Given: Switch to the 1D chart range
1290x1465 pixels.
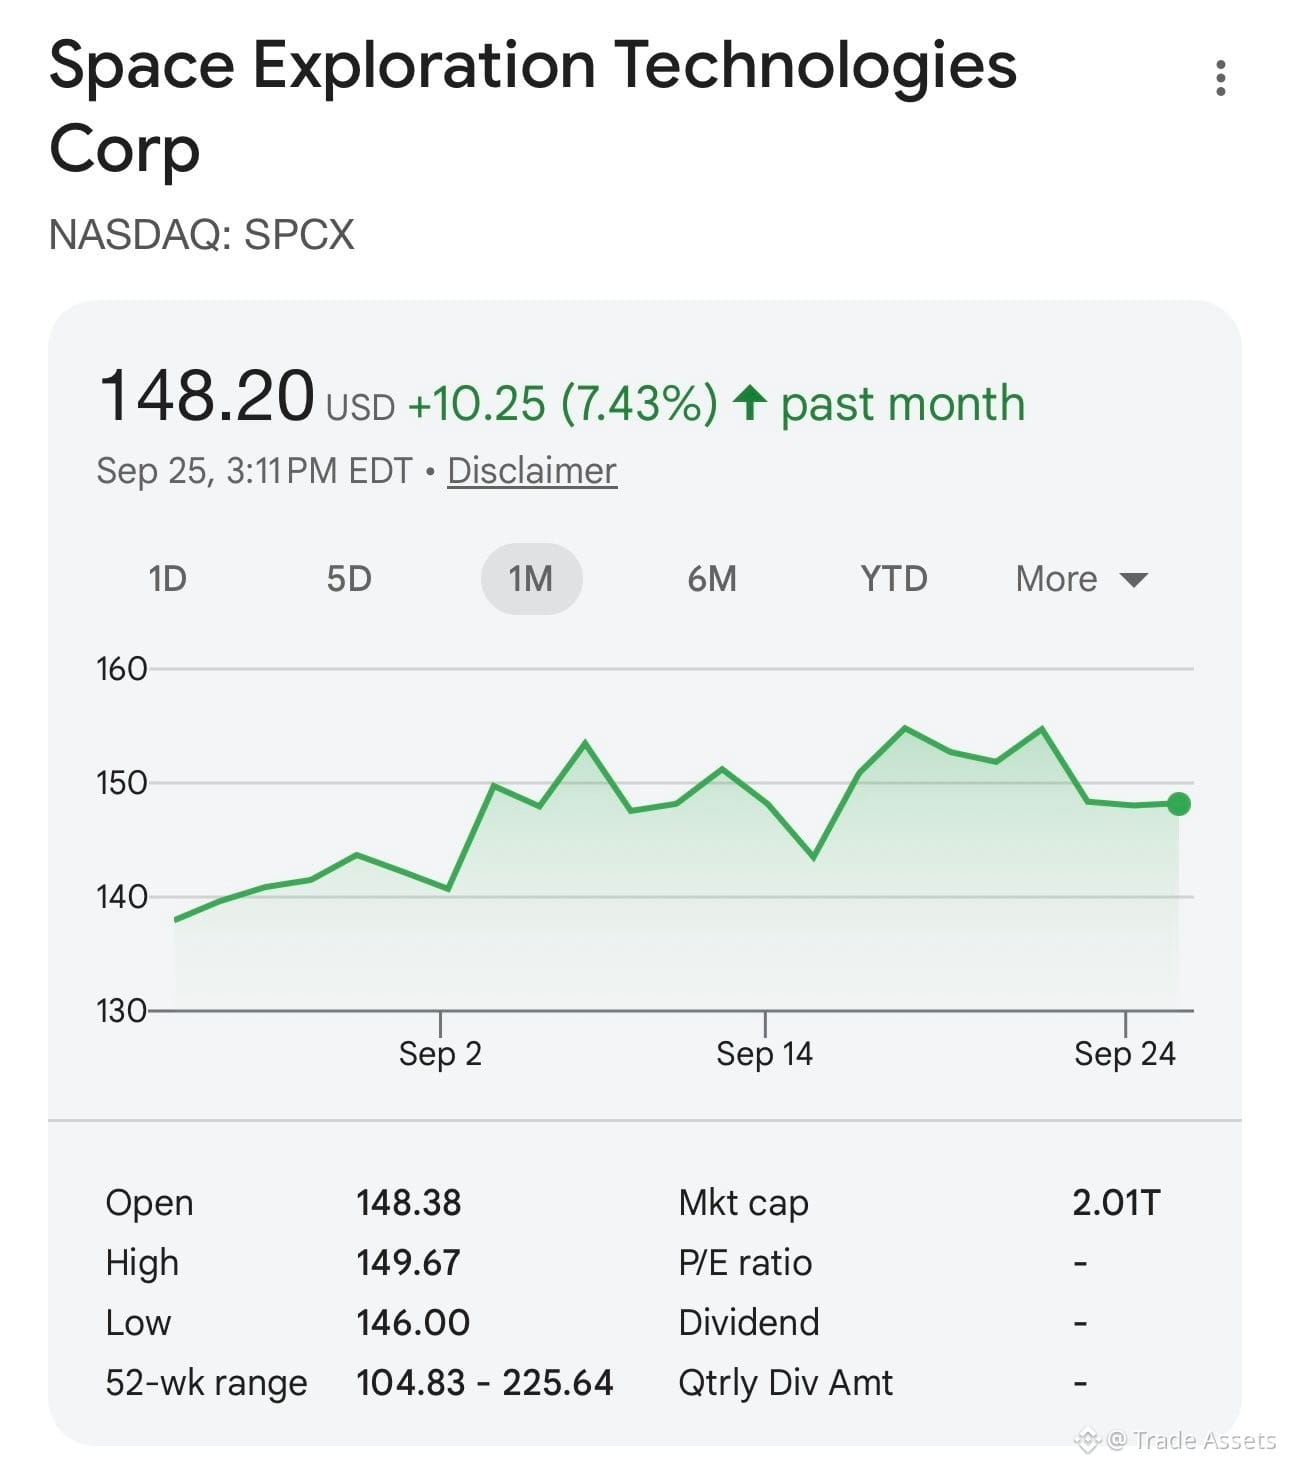Looking at the screenshot, I should pyautogui.click(x=168, y=579).
